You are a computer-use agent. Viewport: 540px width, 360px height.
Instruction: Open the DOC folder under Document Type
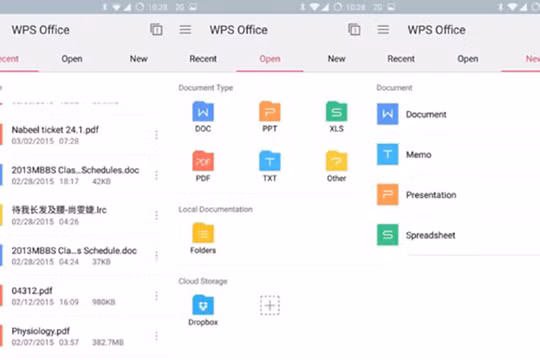[x=203, y=117]
